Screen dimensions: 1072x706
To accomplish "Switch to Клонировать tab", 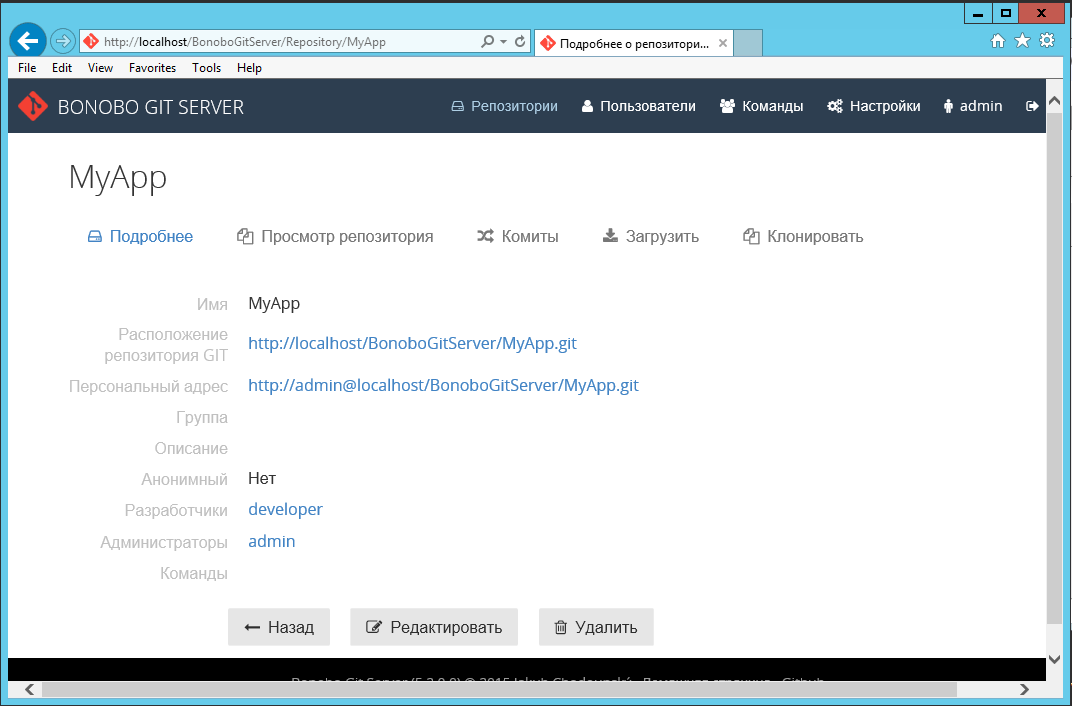I will 803,236.
